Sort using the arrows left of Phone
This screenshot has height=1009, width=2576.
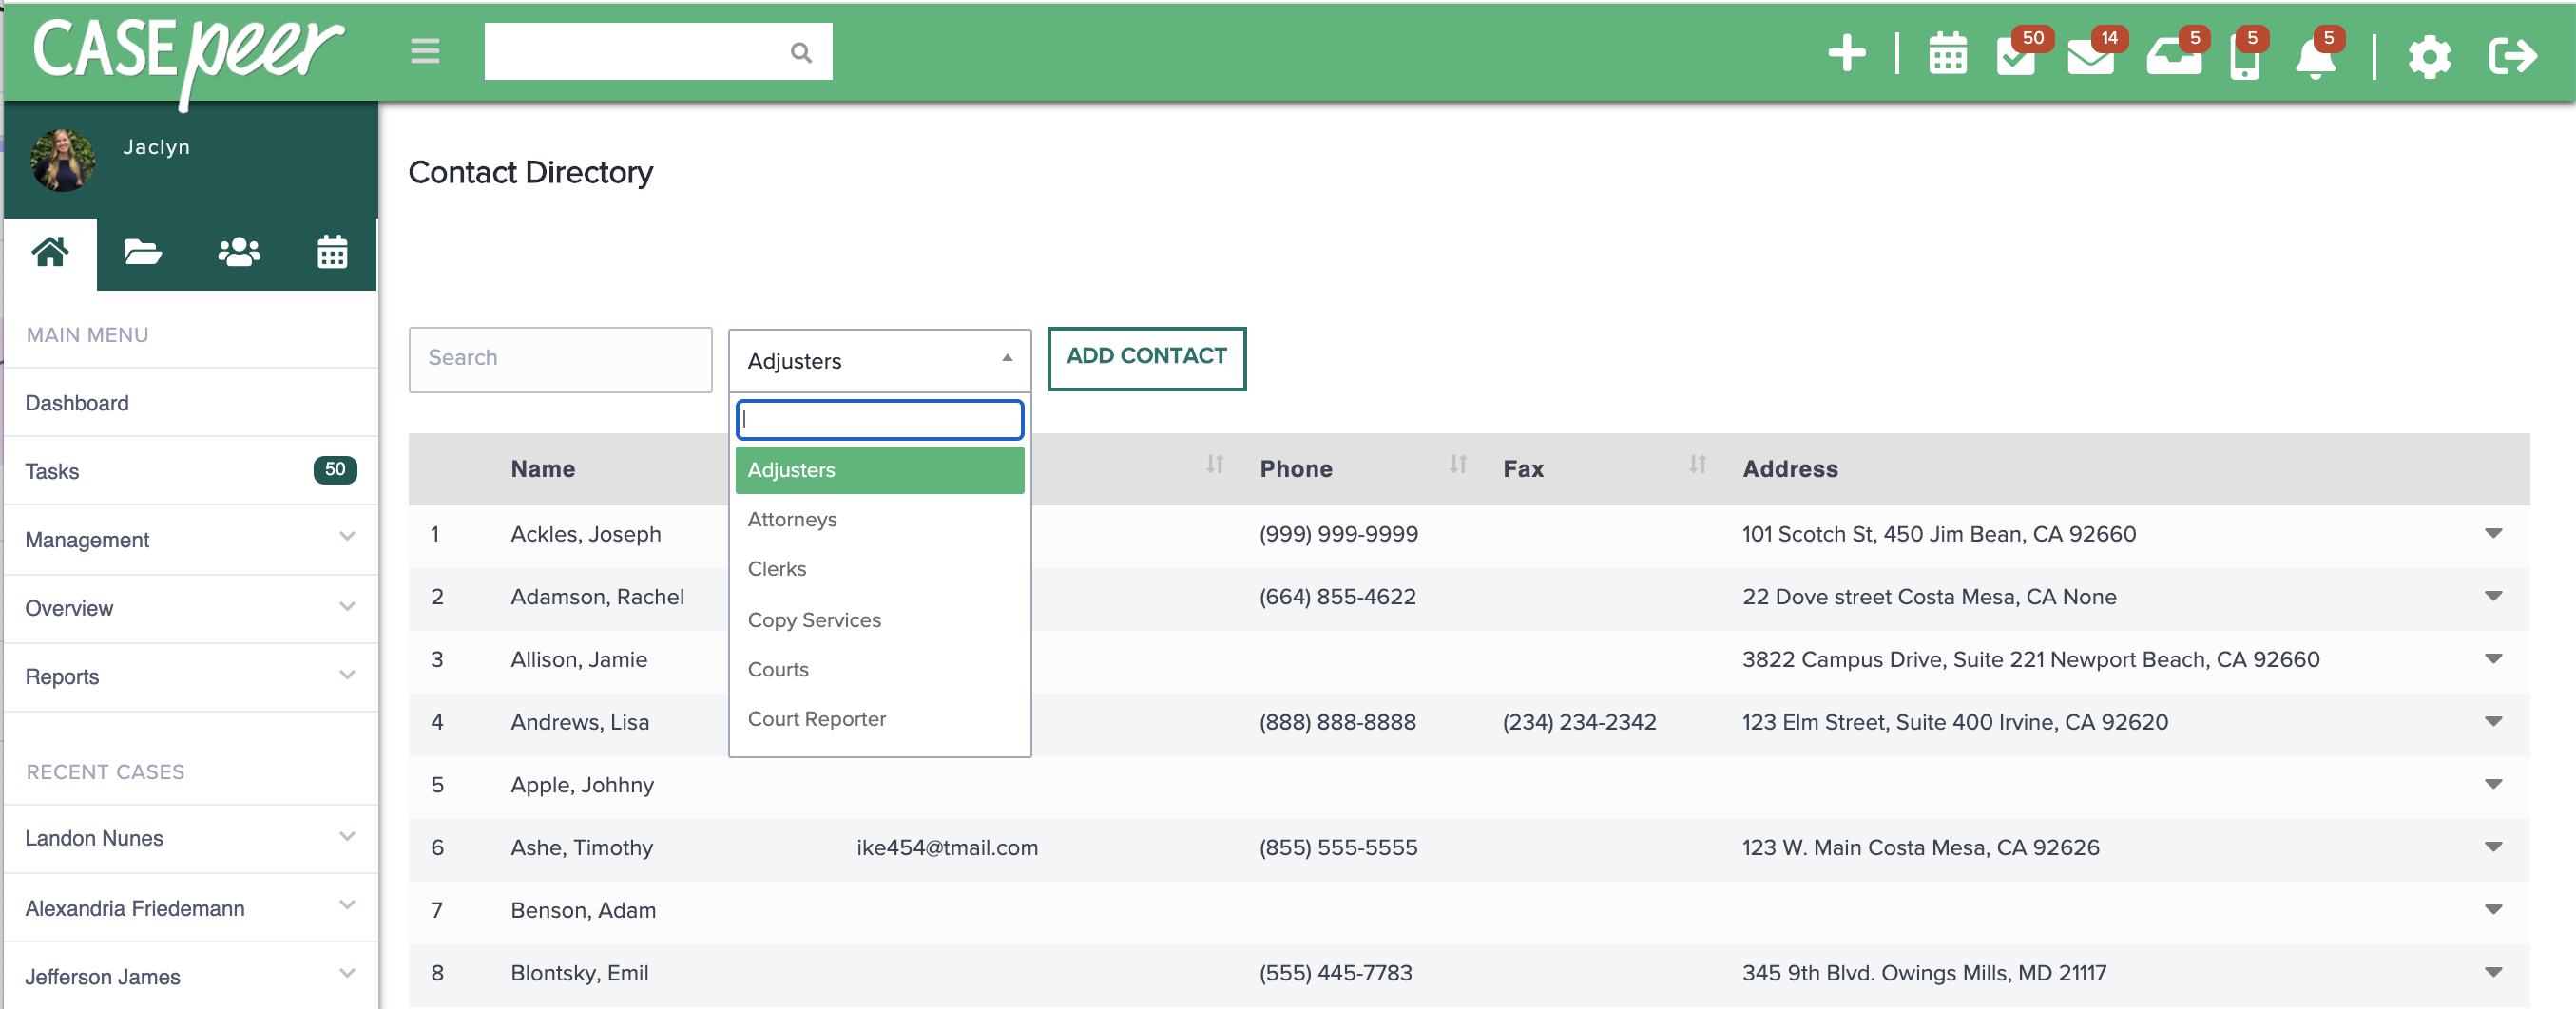tap(1214, 464)
